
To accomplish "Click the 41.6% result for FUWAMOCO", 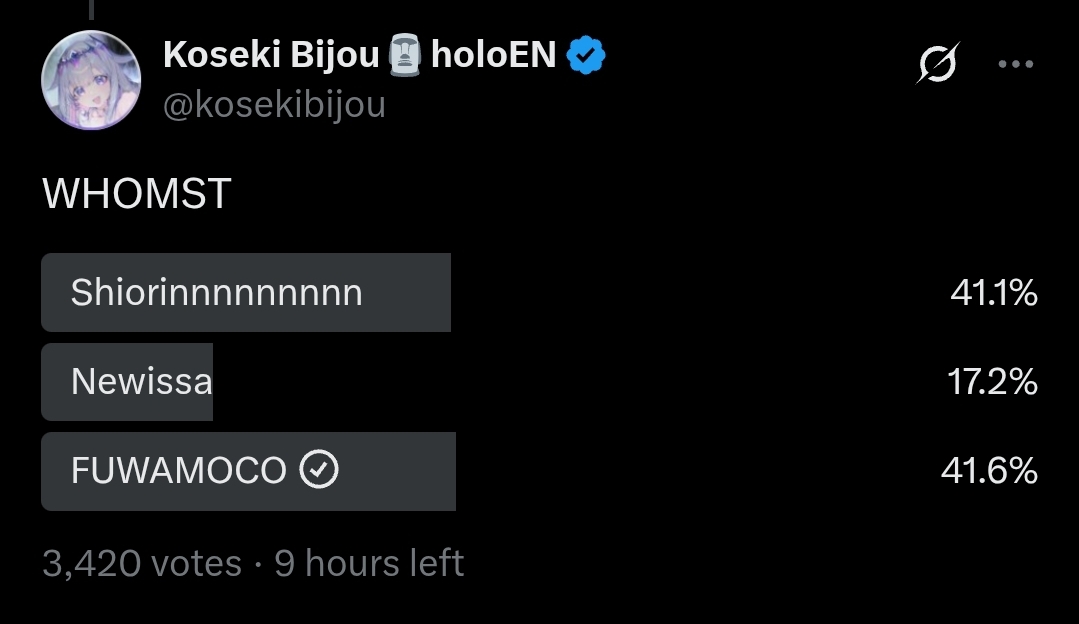I will point(989,470).
